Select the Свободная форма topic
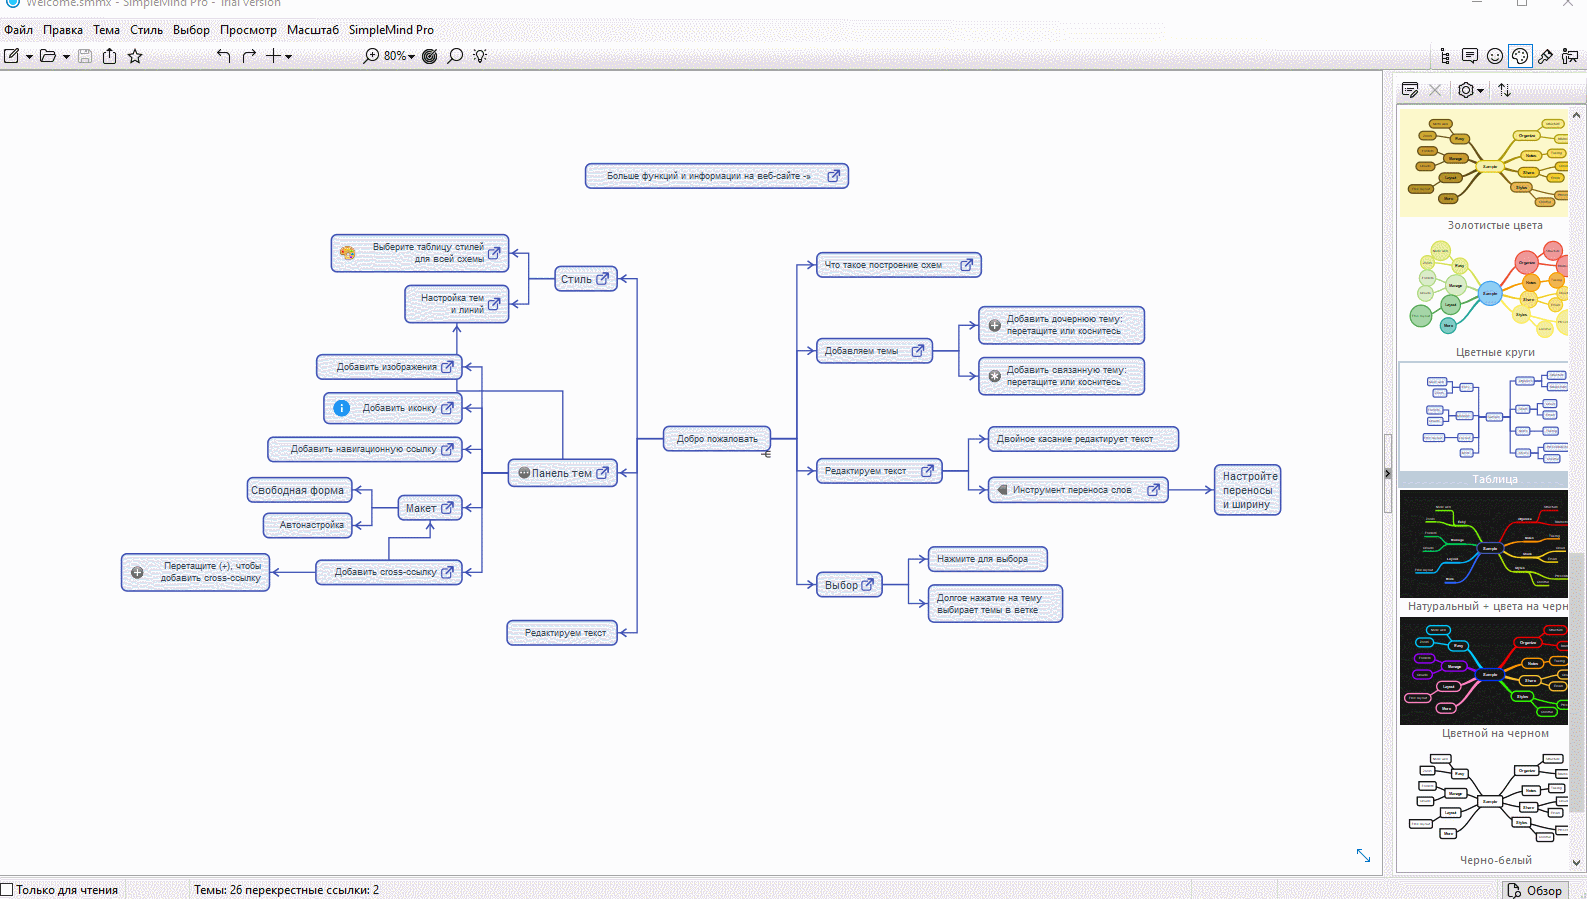This screenshot has height=899, width=1587. (299, 490)
